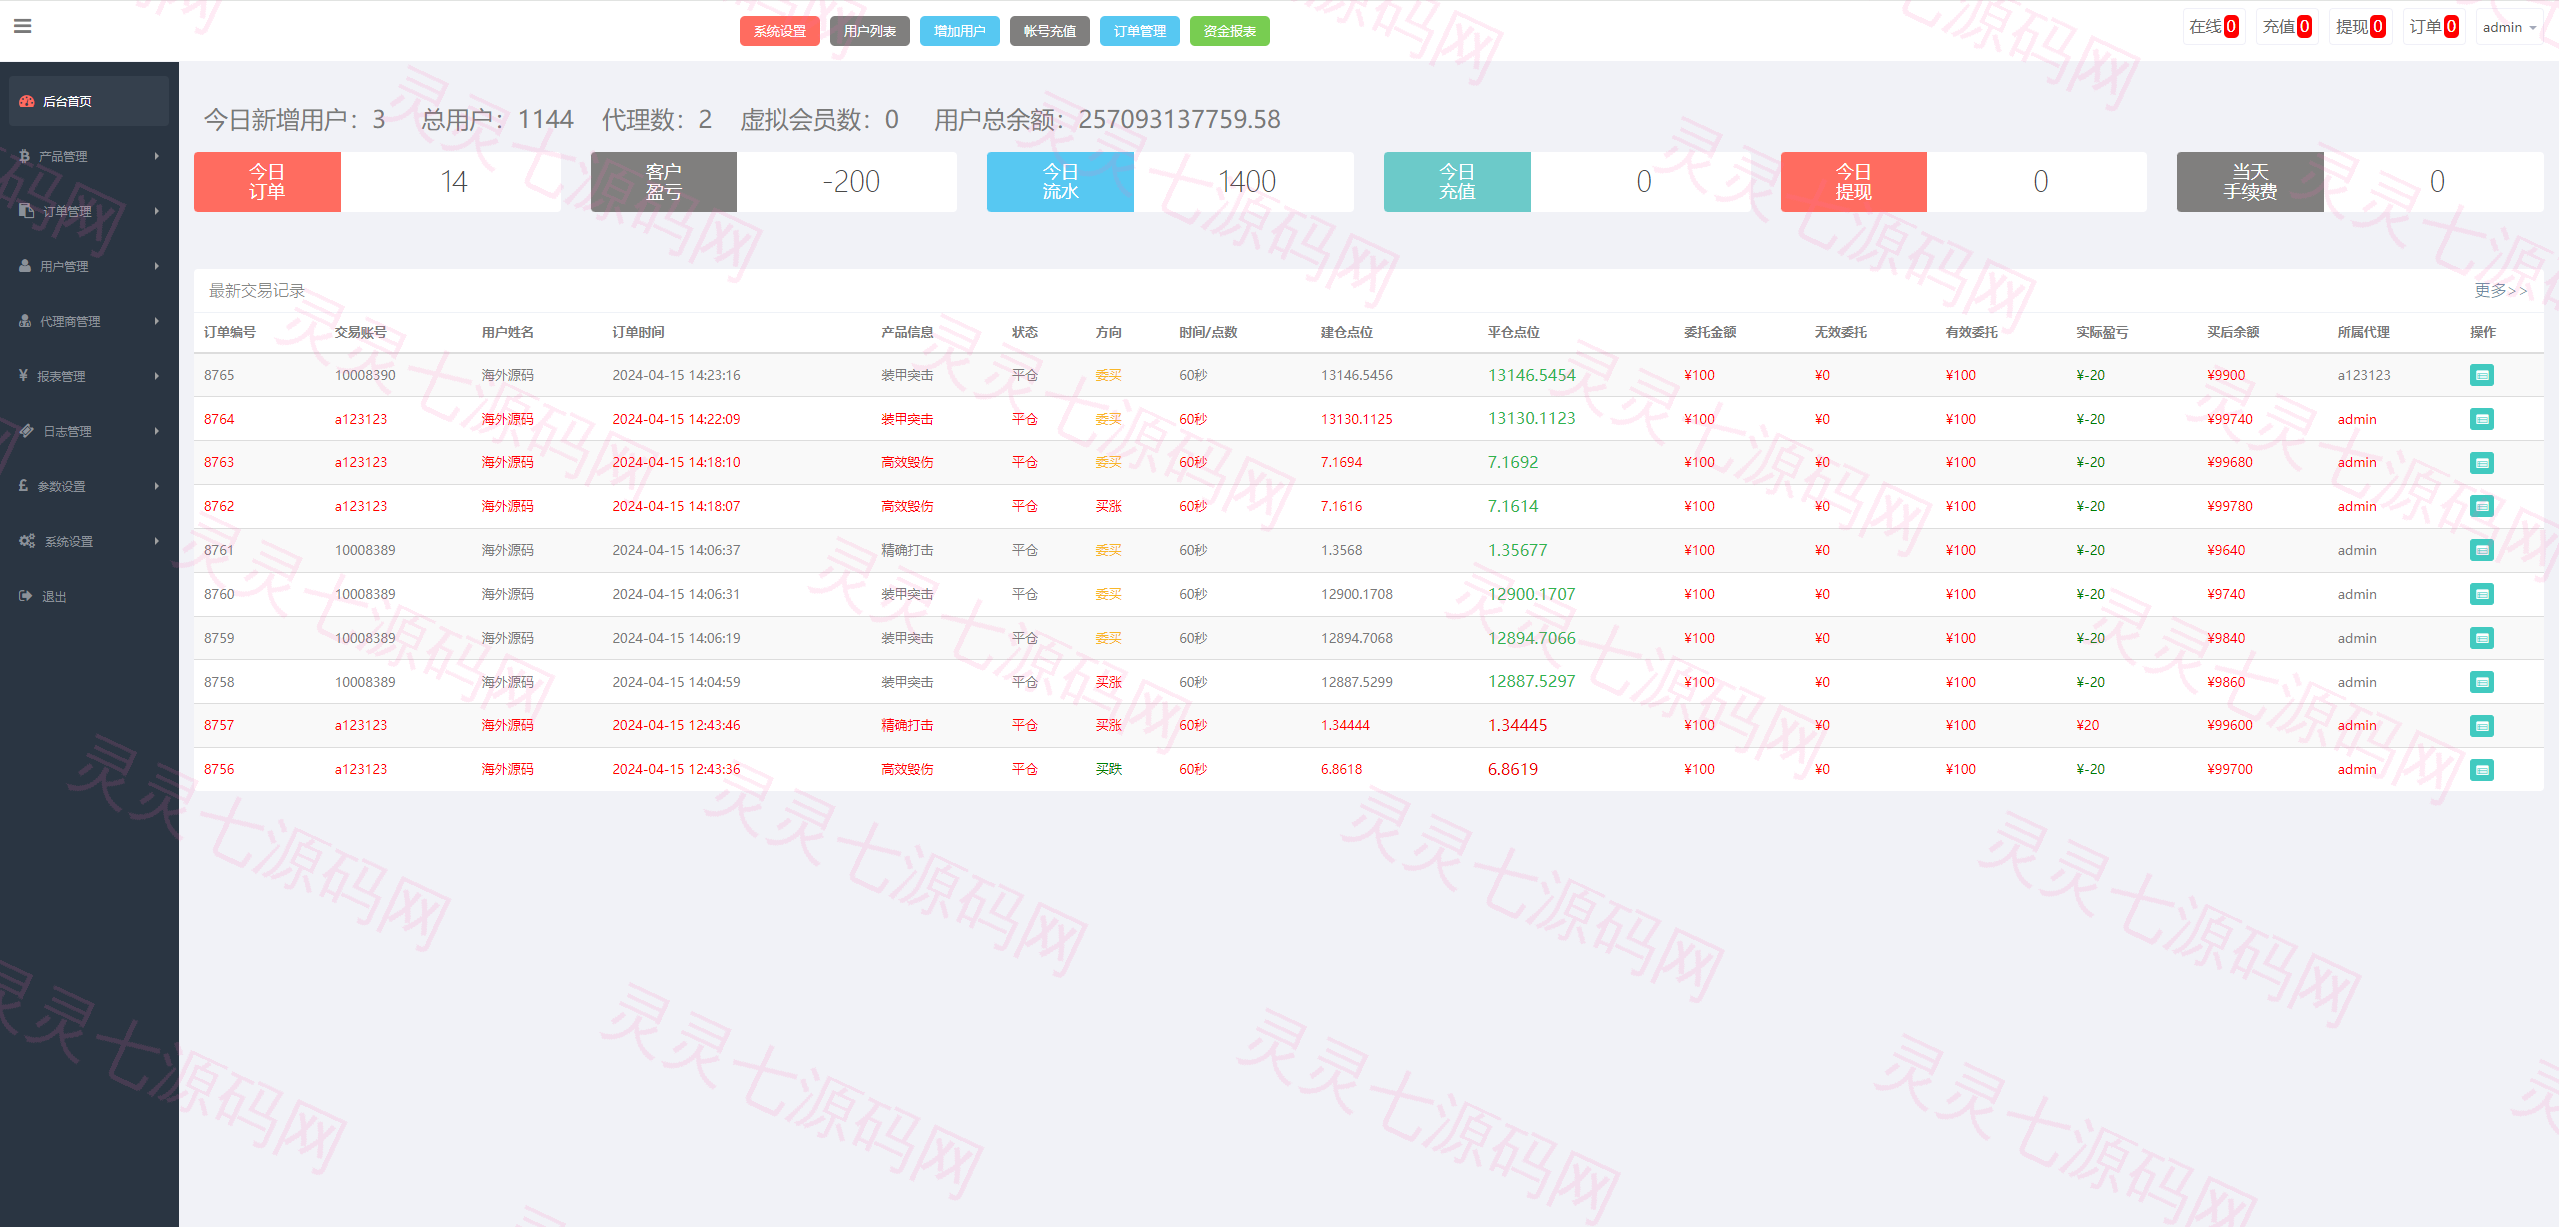
Task: Open detail icon for order 8756
Action: [x=2481, y=770]
